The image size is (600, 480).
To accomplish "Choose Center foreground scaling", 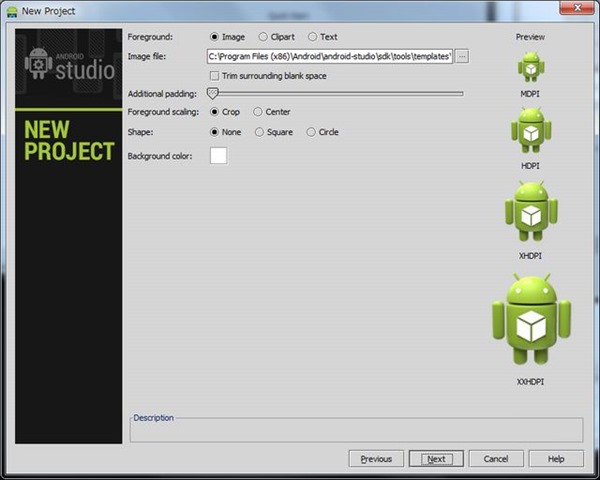I will tap(258, 112).
